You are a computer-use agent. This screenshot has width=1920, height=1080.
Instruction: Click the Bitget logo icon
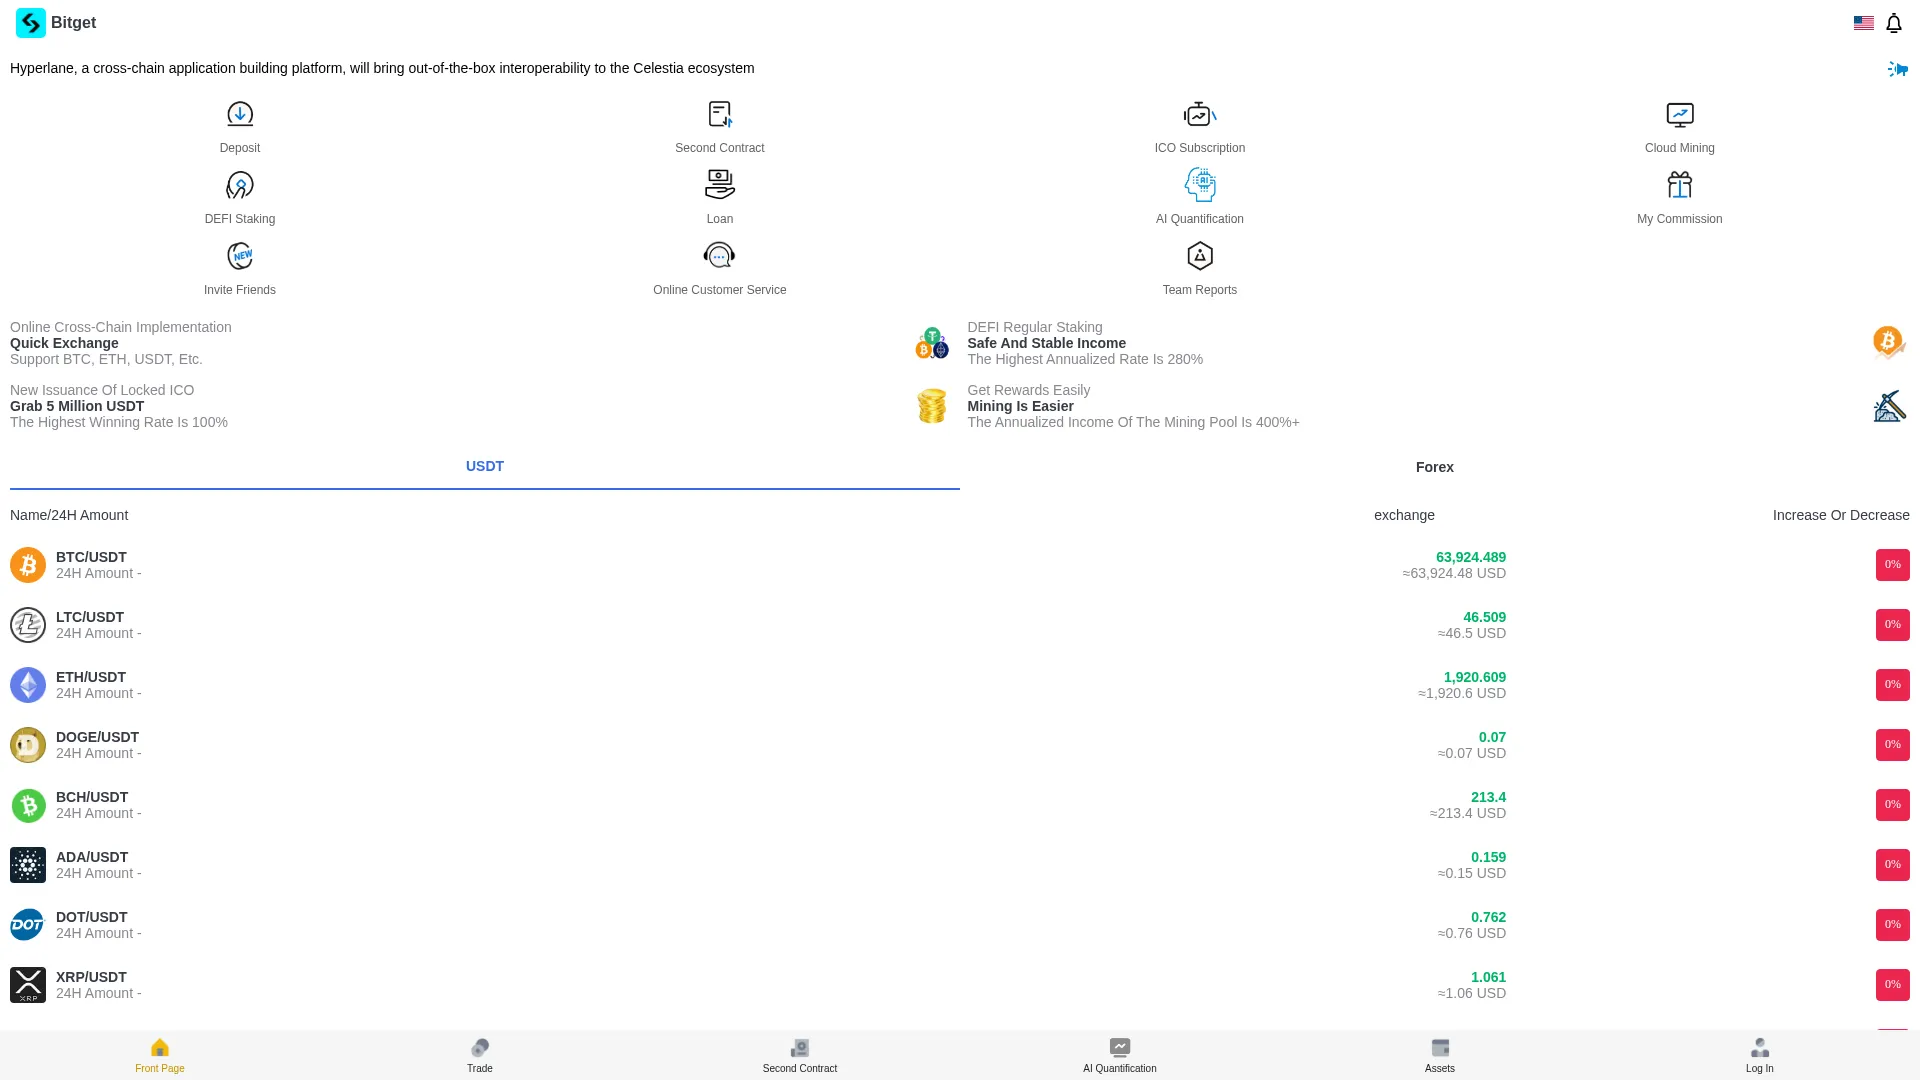click(31, 23)
